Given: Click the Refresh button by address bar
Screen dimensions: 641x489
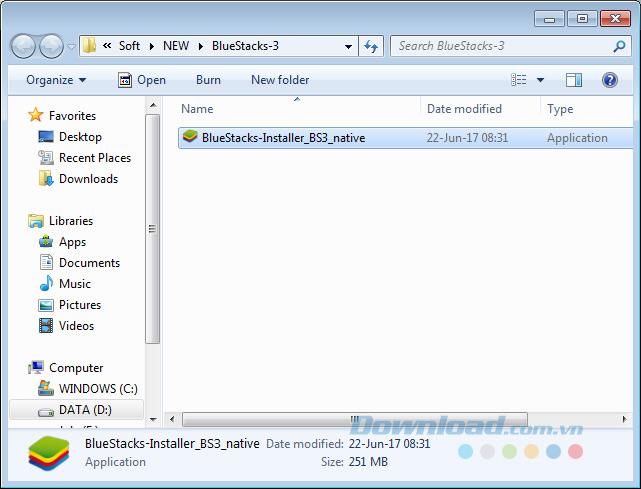Looking at the screenshot, I should 371,46.
